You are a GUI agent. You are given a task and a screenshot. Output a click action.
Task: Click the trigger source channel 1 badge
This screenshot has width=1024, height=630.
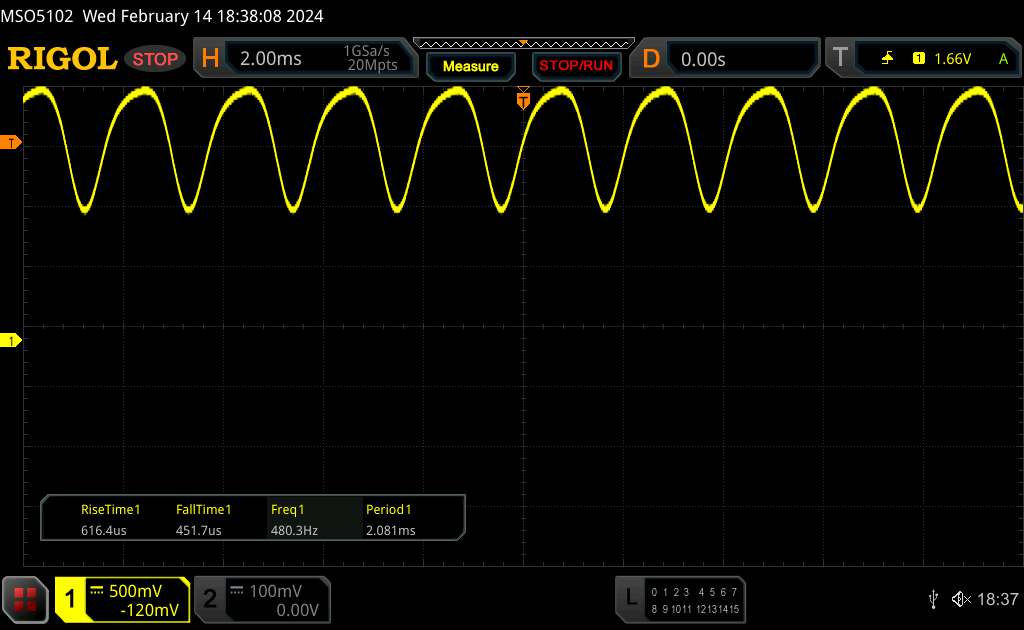point(919,59)
